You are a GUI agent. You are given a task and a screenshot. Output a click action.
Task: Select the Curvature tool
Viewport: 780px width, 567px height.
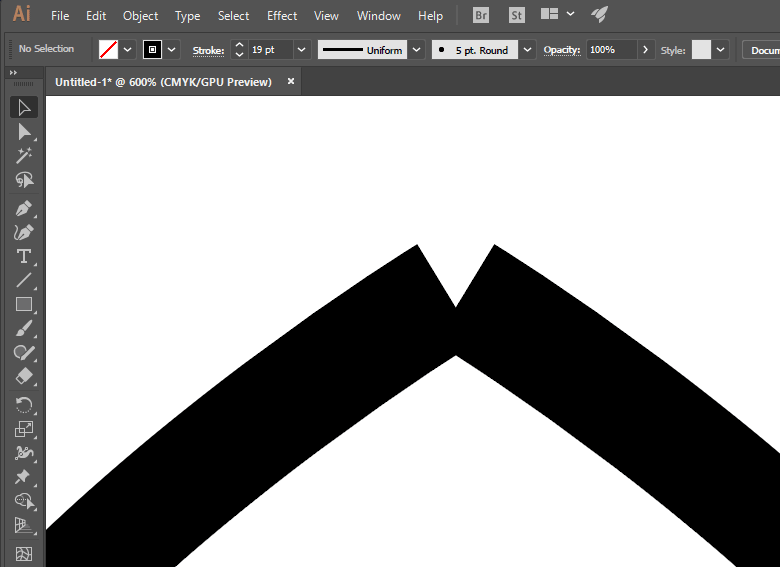(x=24, y=232)
